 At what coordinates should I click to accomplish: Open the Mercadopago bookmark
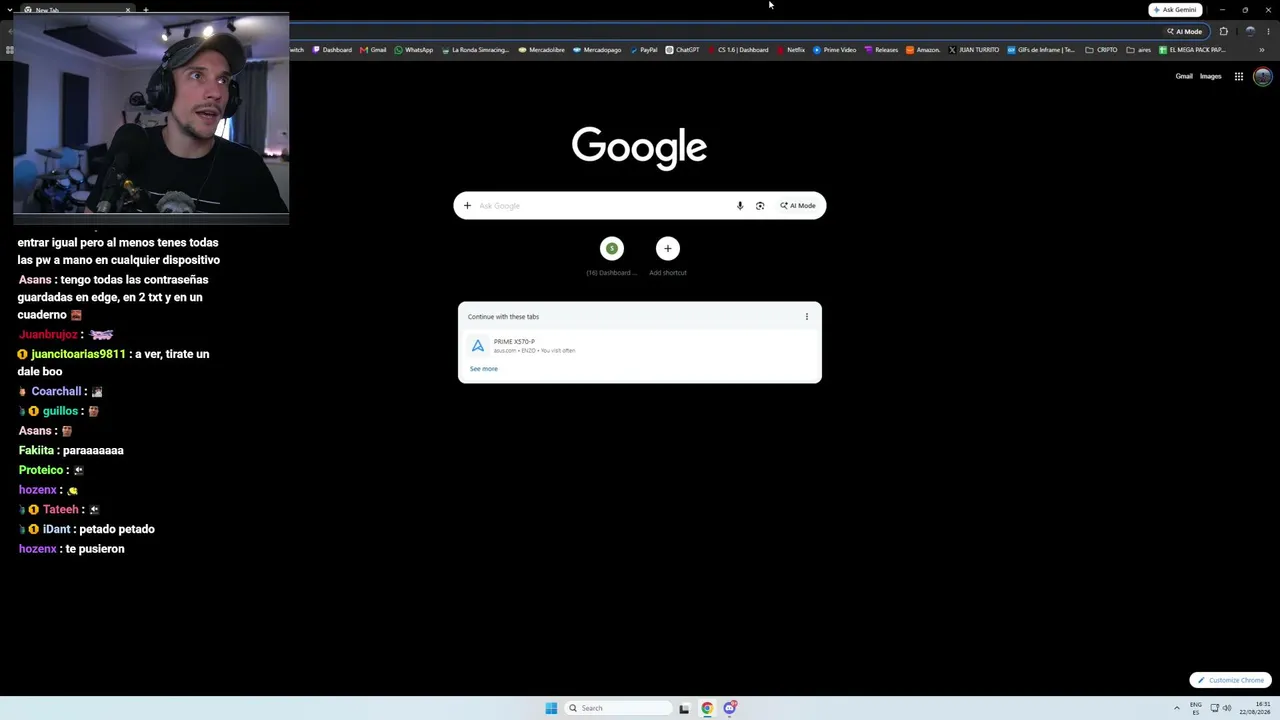[x=597, y=50]
